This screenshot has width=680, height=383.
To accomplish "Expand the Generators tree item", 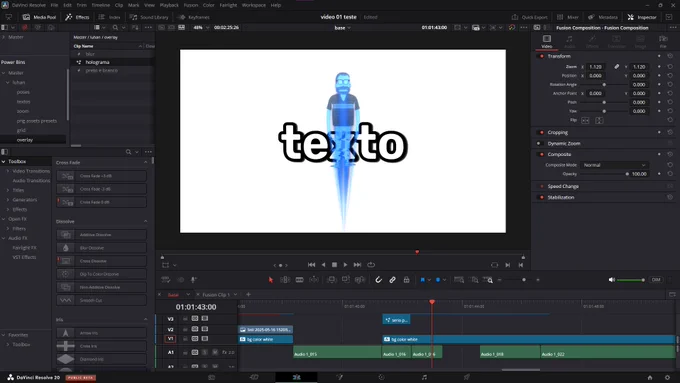I will click(x=8, y=200).
